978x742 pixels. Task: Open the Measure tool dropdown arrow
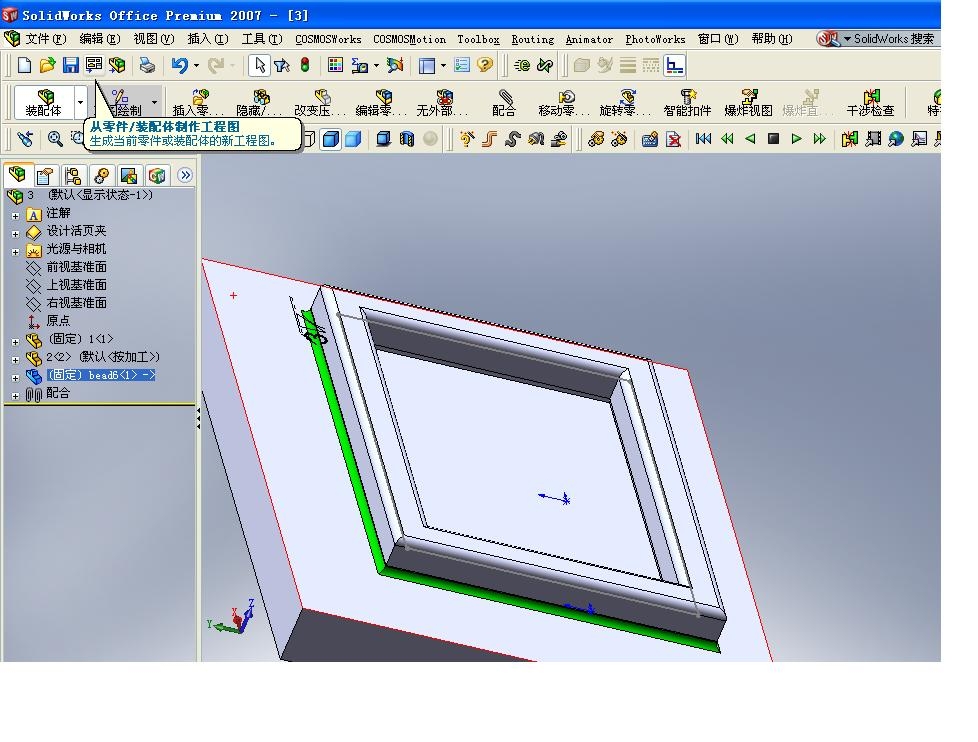click(376, 65)
